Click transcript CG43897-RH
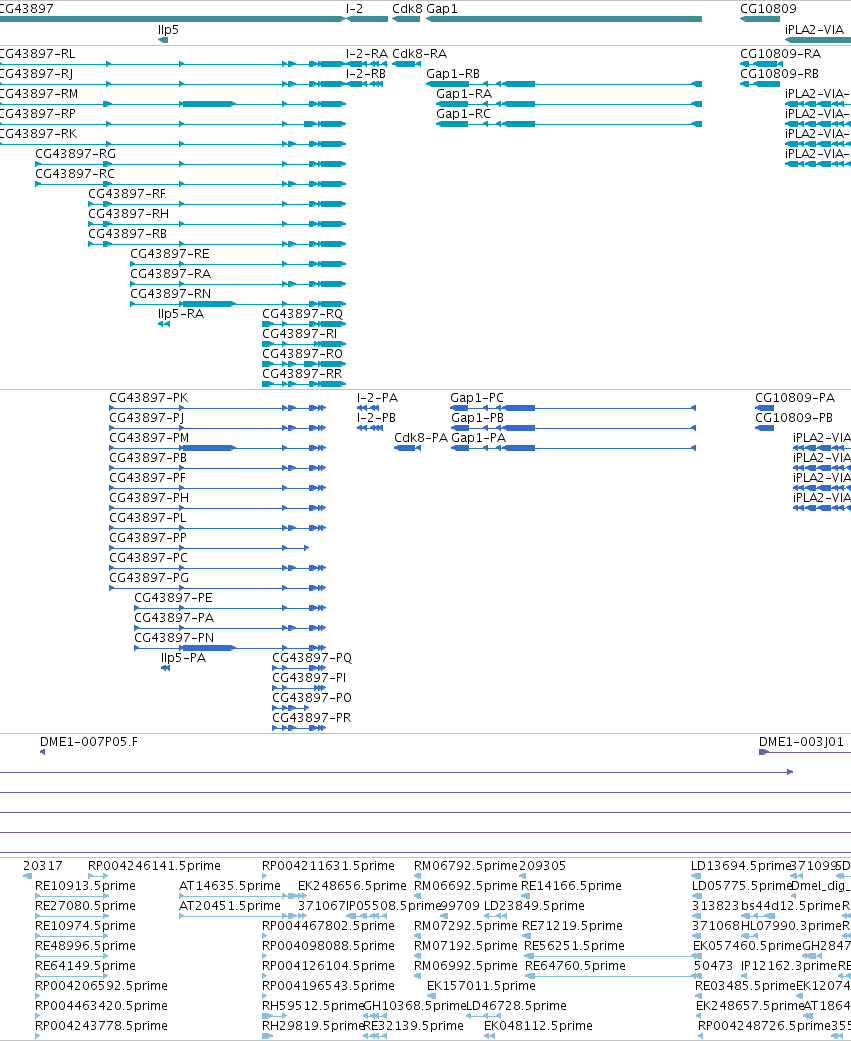This screenshot has height=1041, width=851. pos(217,224)
